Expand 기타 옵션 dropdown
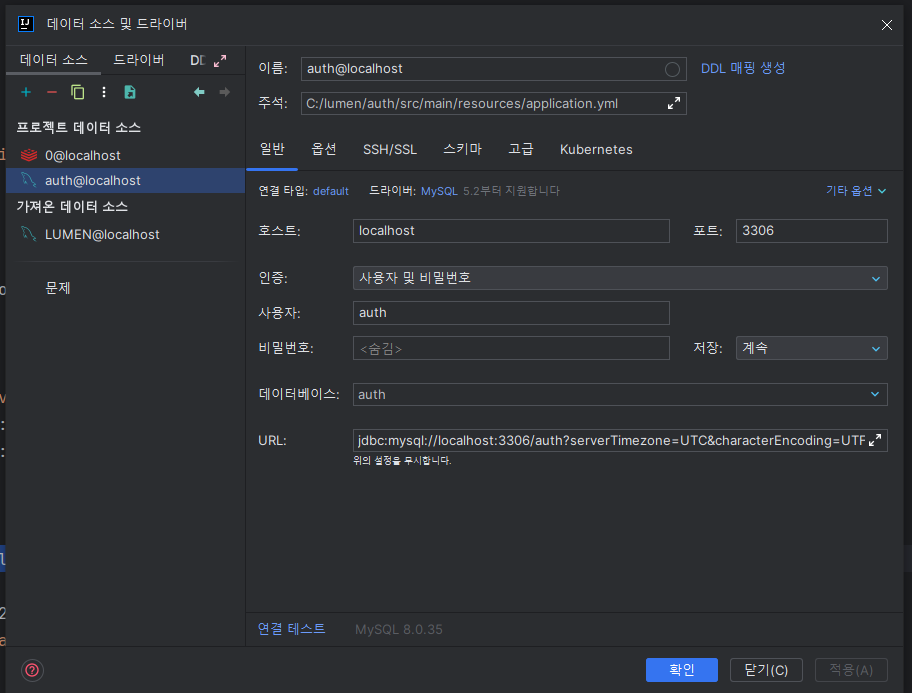Viewport: 912px width, 693px height. 856,191
